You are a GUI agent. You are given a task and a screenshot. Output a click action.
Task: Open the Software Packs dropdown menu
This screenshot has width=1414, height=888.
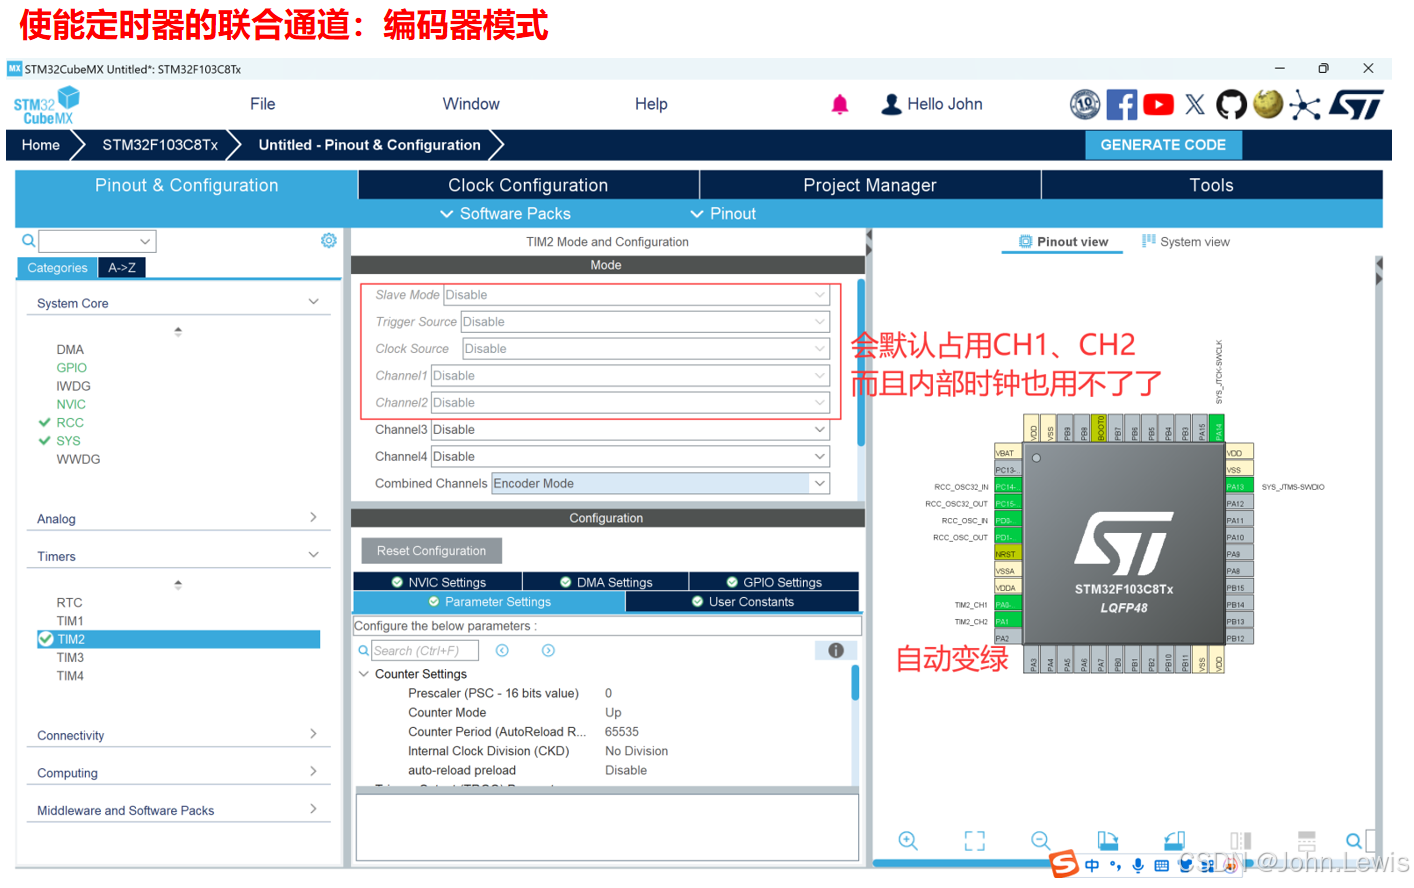click(x=505, y=214)
